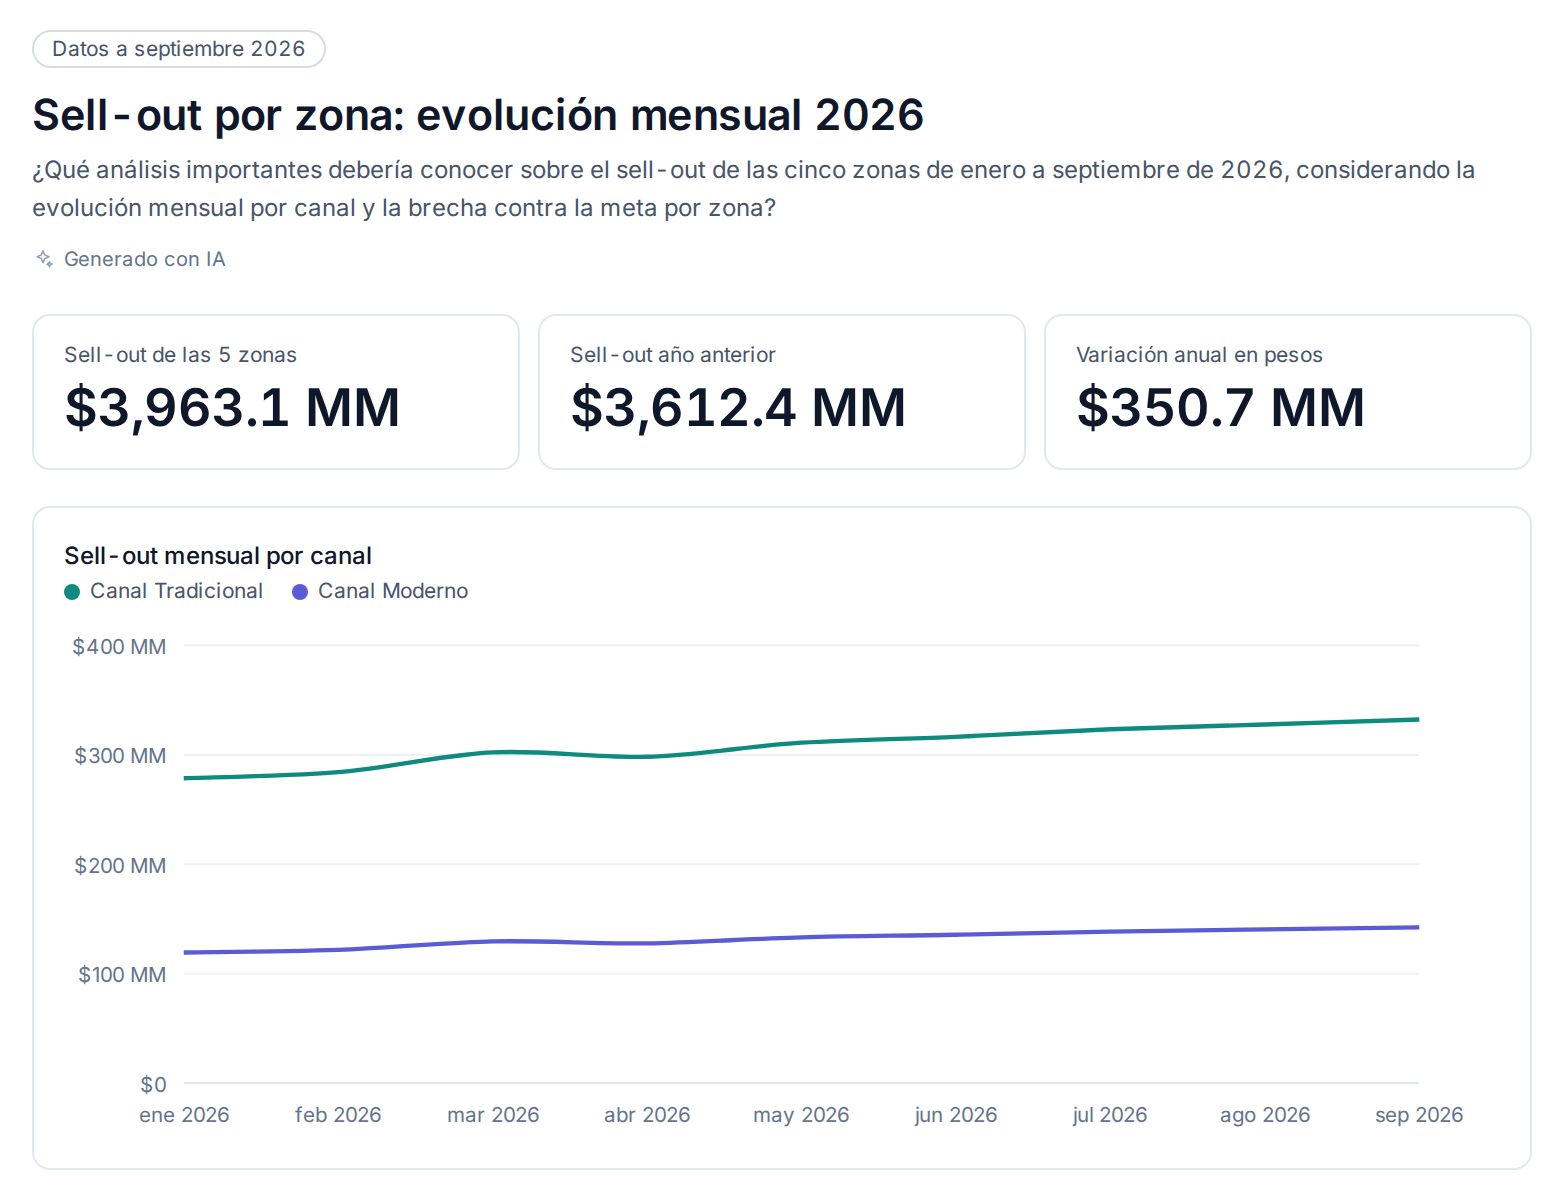This screenshot has height=1202, width=1564.
Task: Click the $300 MM y-axis label
Action: 120,756
